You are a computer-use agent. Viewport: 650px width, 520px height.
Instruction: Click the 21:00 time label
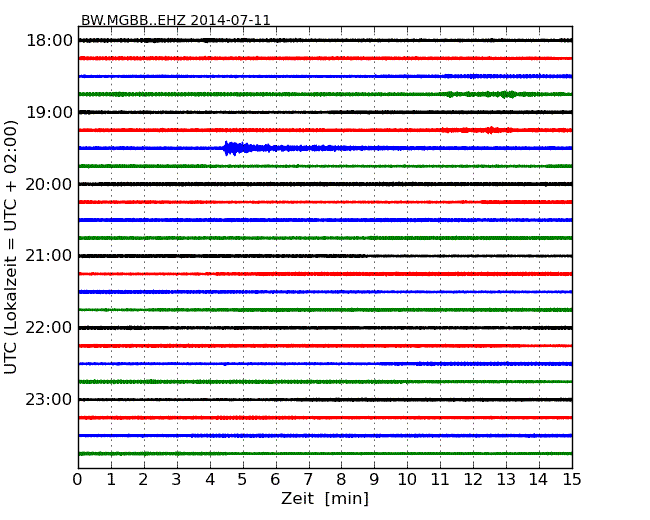click(x=49, y=256)
